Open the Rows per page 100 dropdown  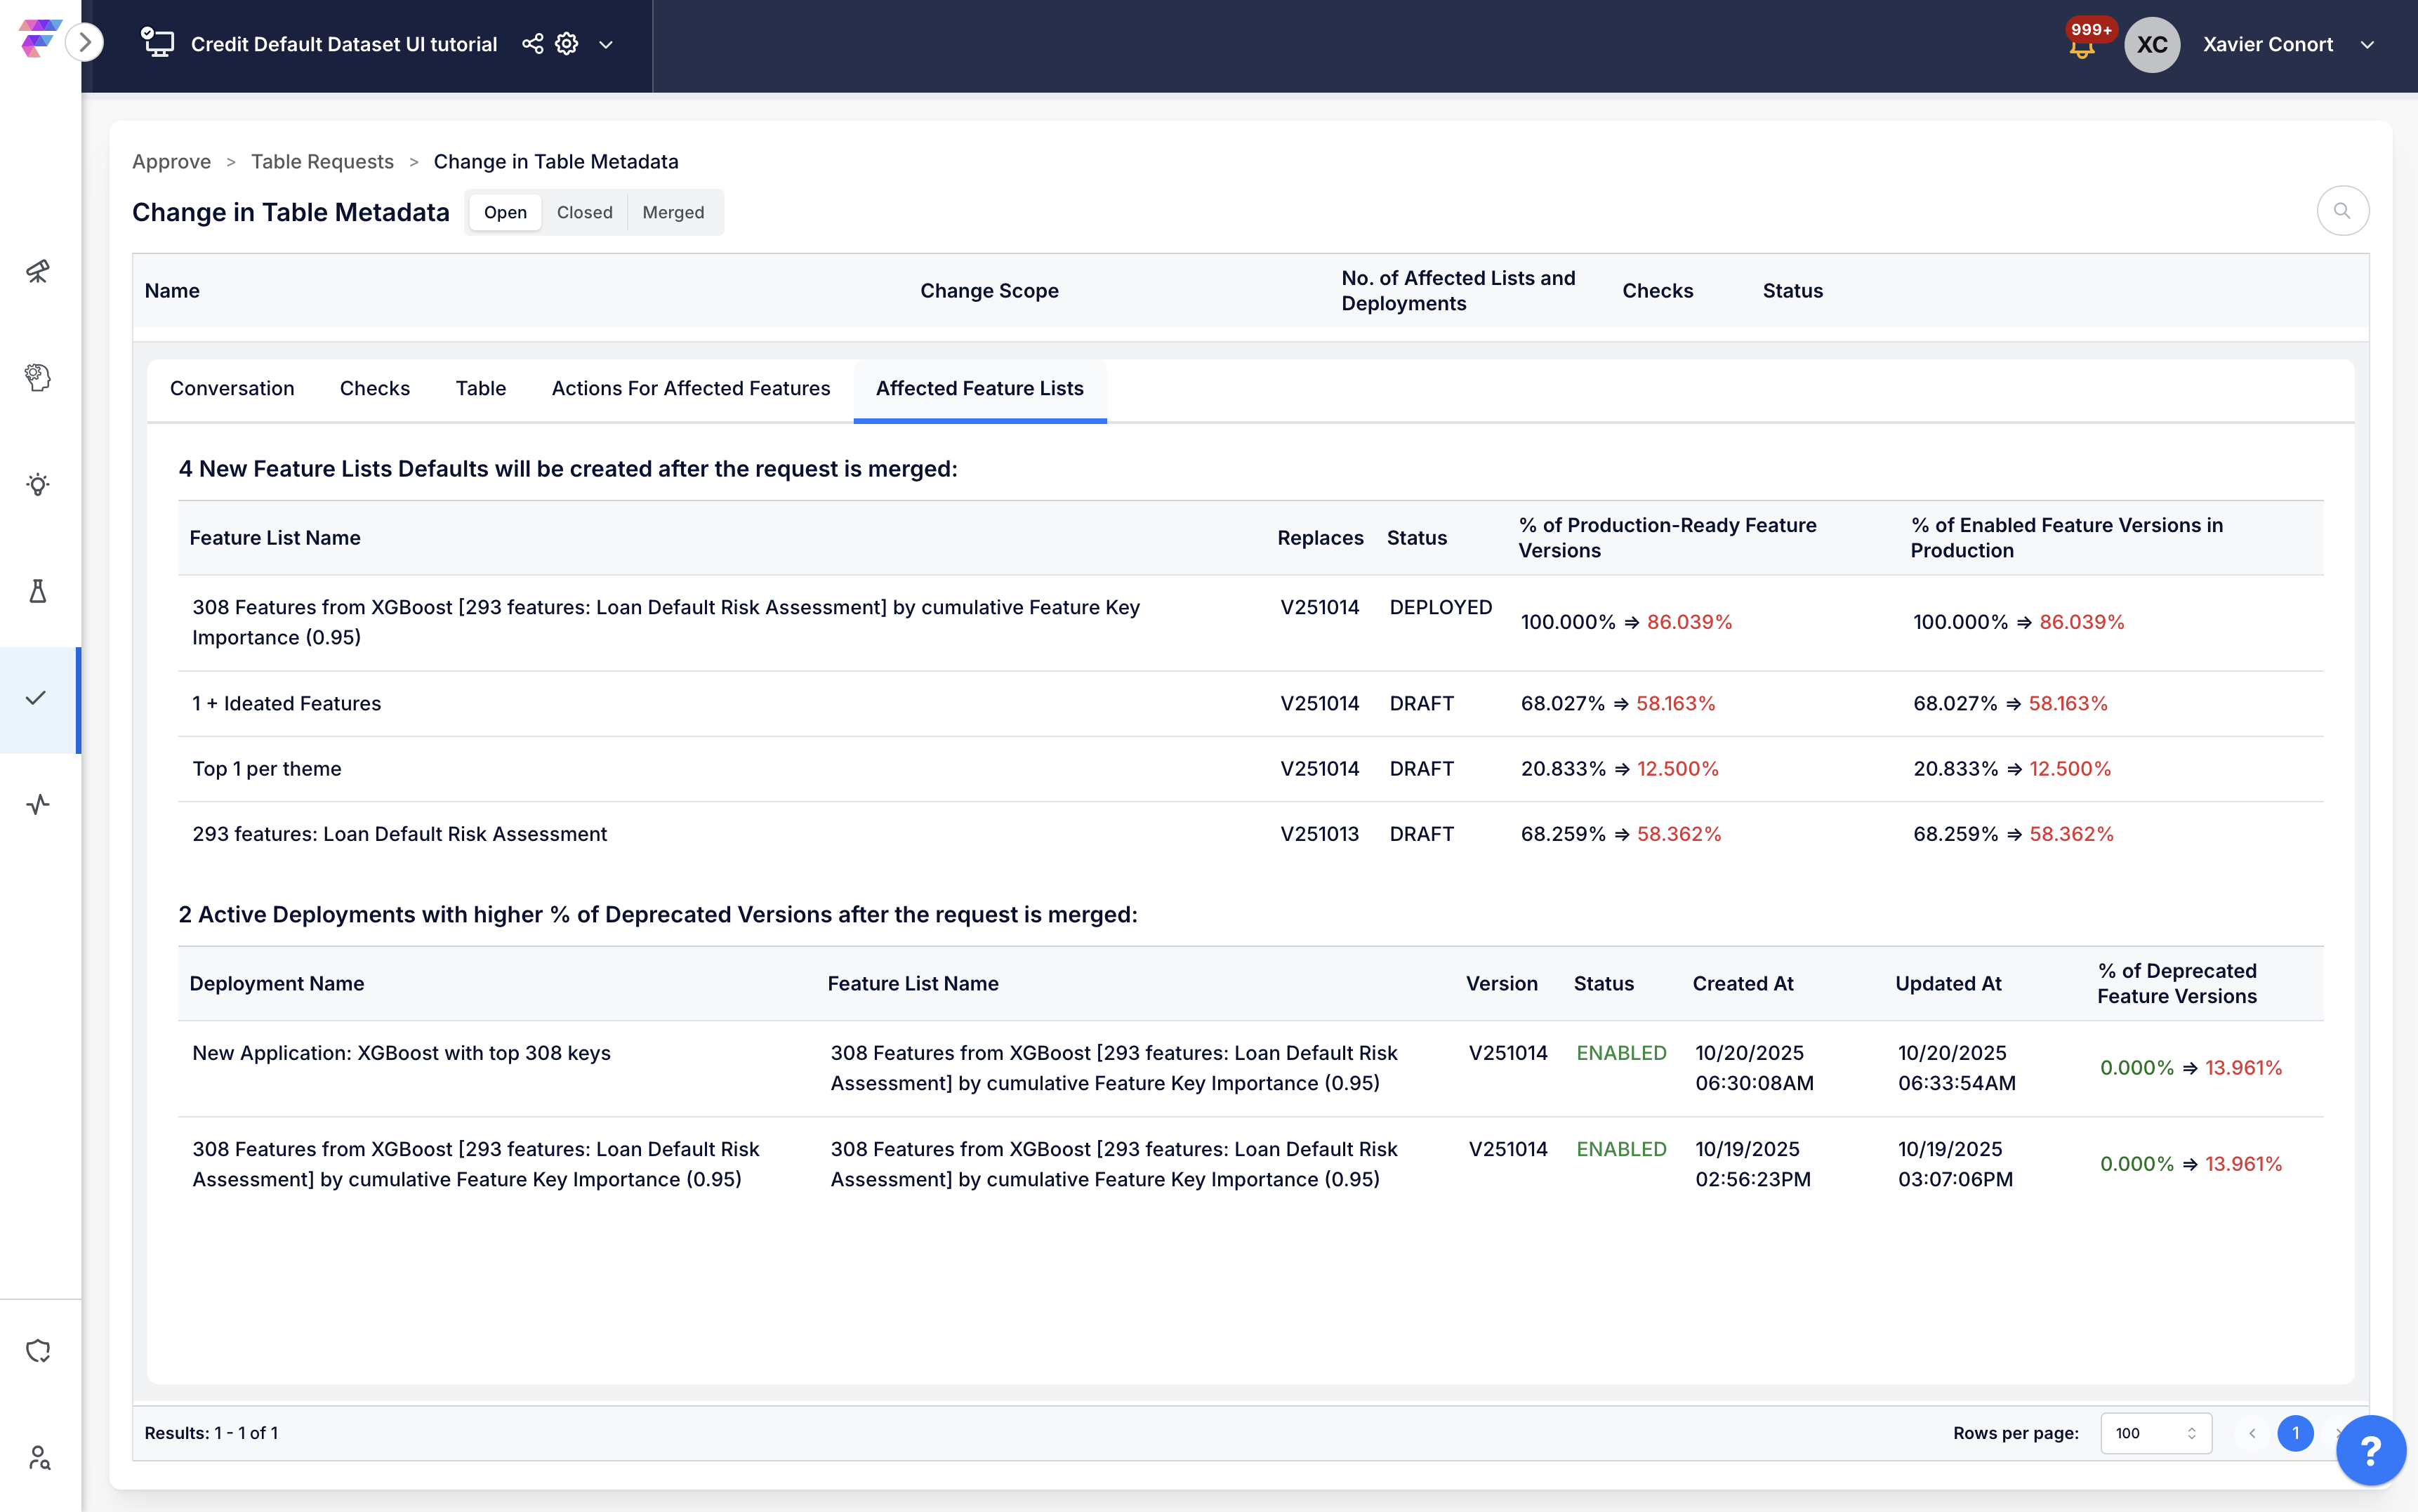point(2155,1433)
